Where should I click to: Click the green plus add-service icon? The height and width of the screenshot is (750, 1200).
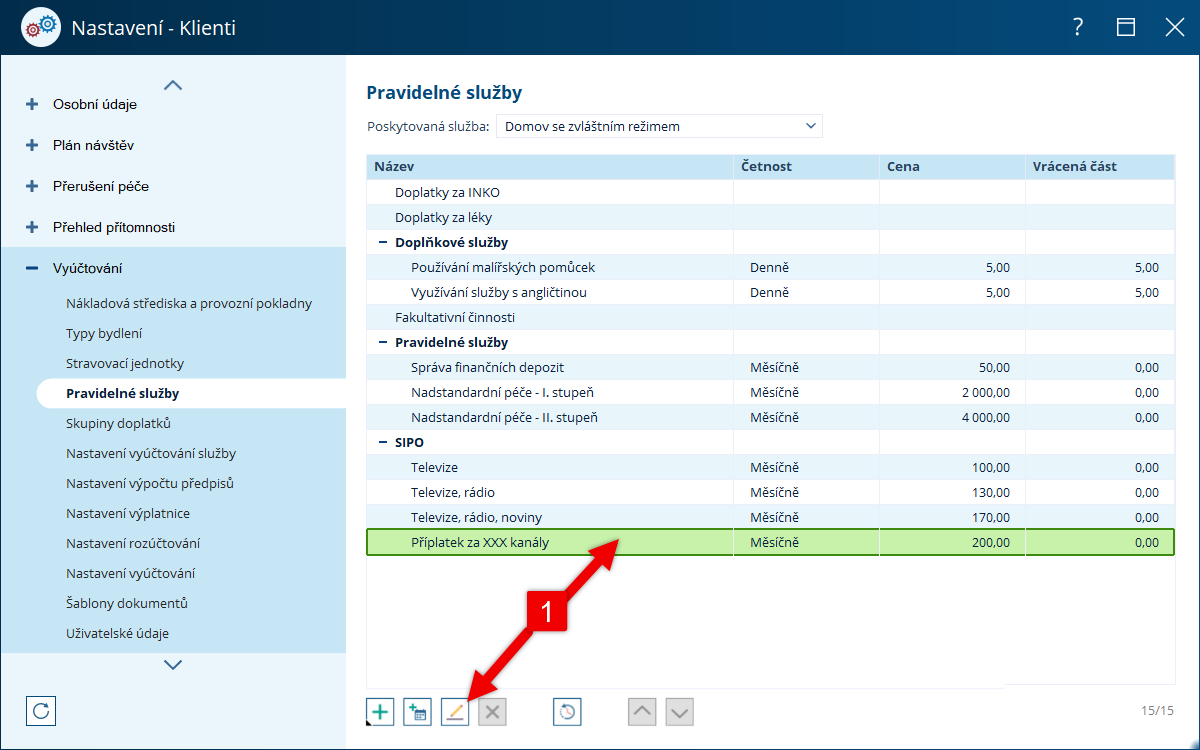click(380, 712)
